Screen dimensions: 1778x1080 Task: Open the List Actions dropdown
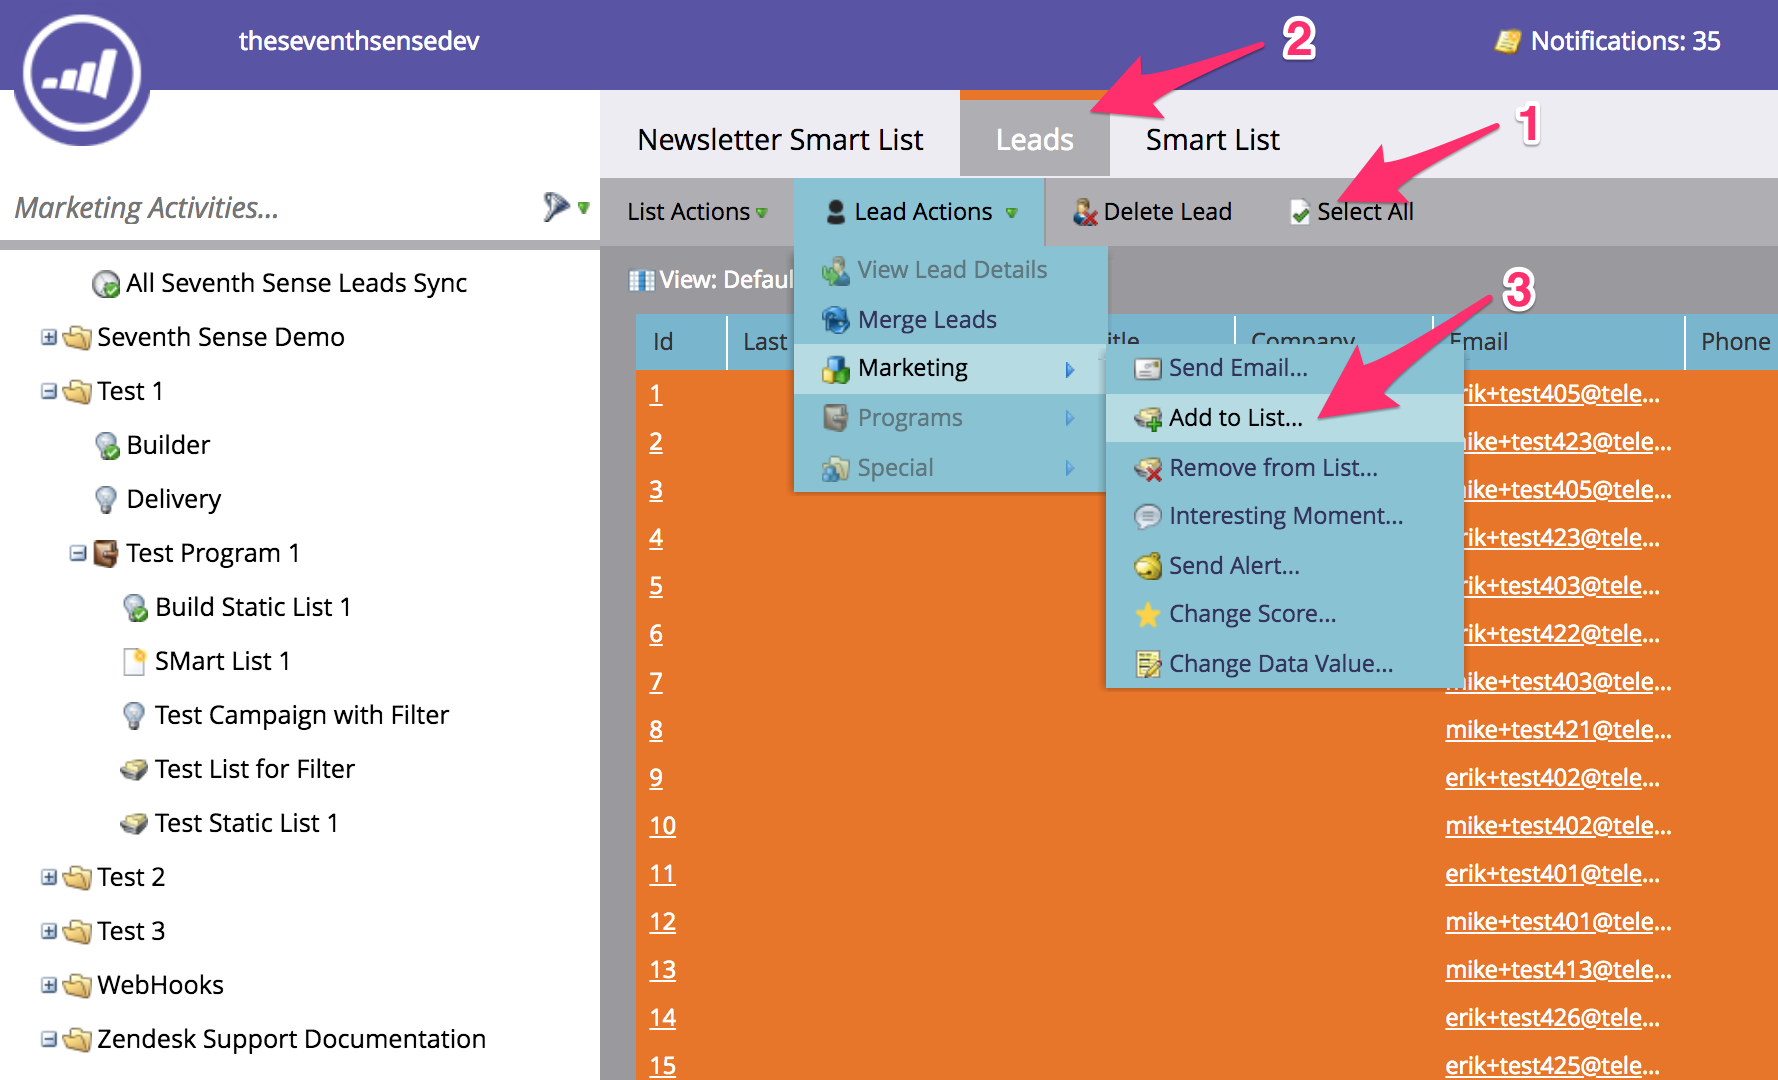(x=697, y=212)
